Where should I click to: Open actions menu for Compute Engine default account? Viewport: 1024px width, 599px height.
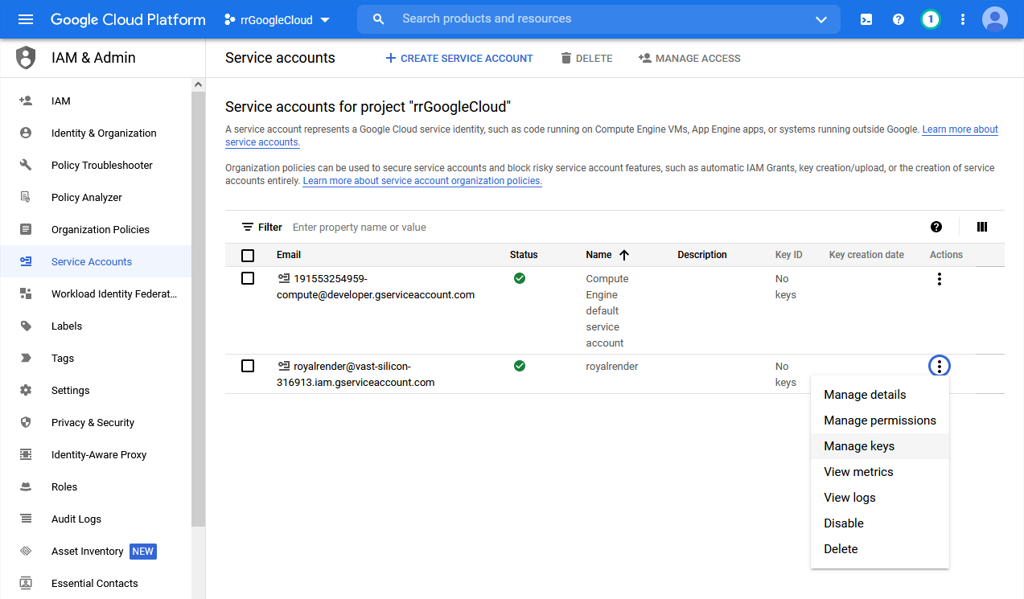pyautogui.click(x=939, y=279)
